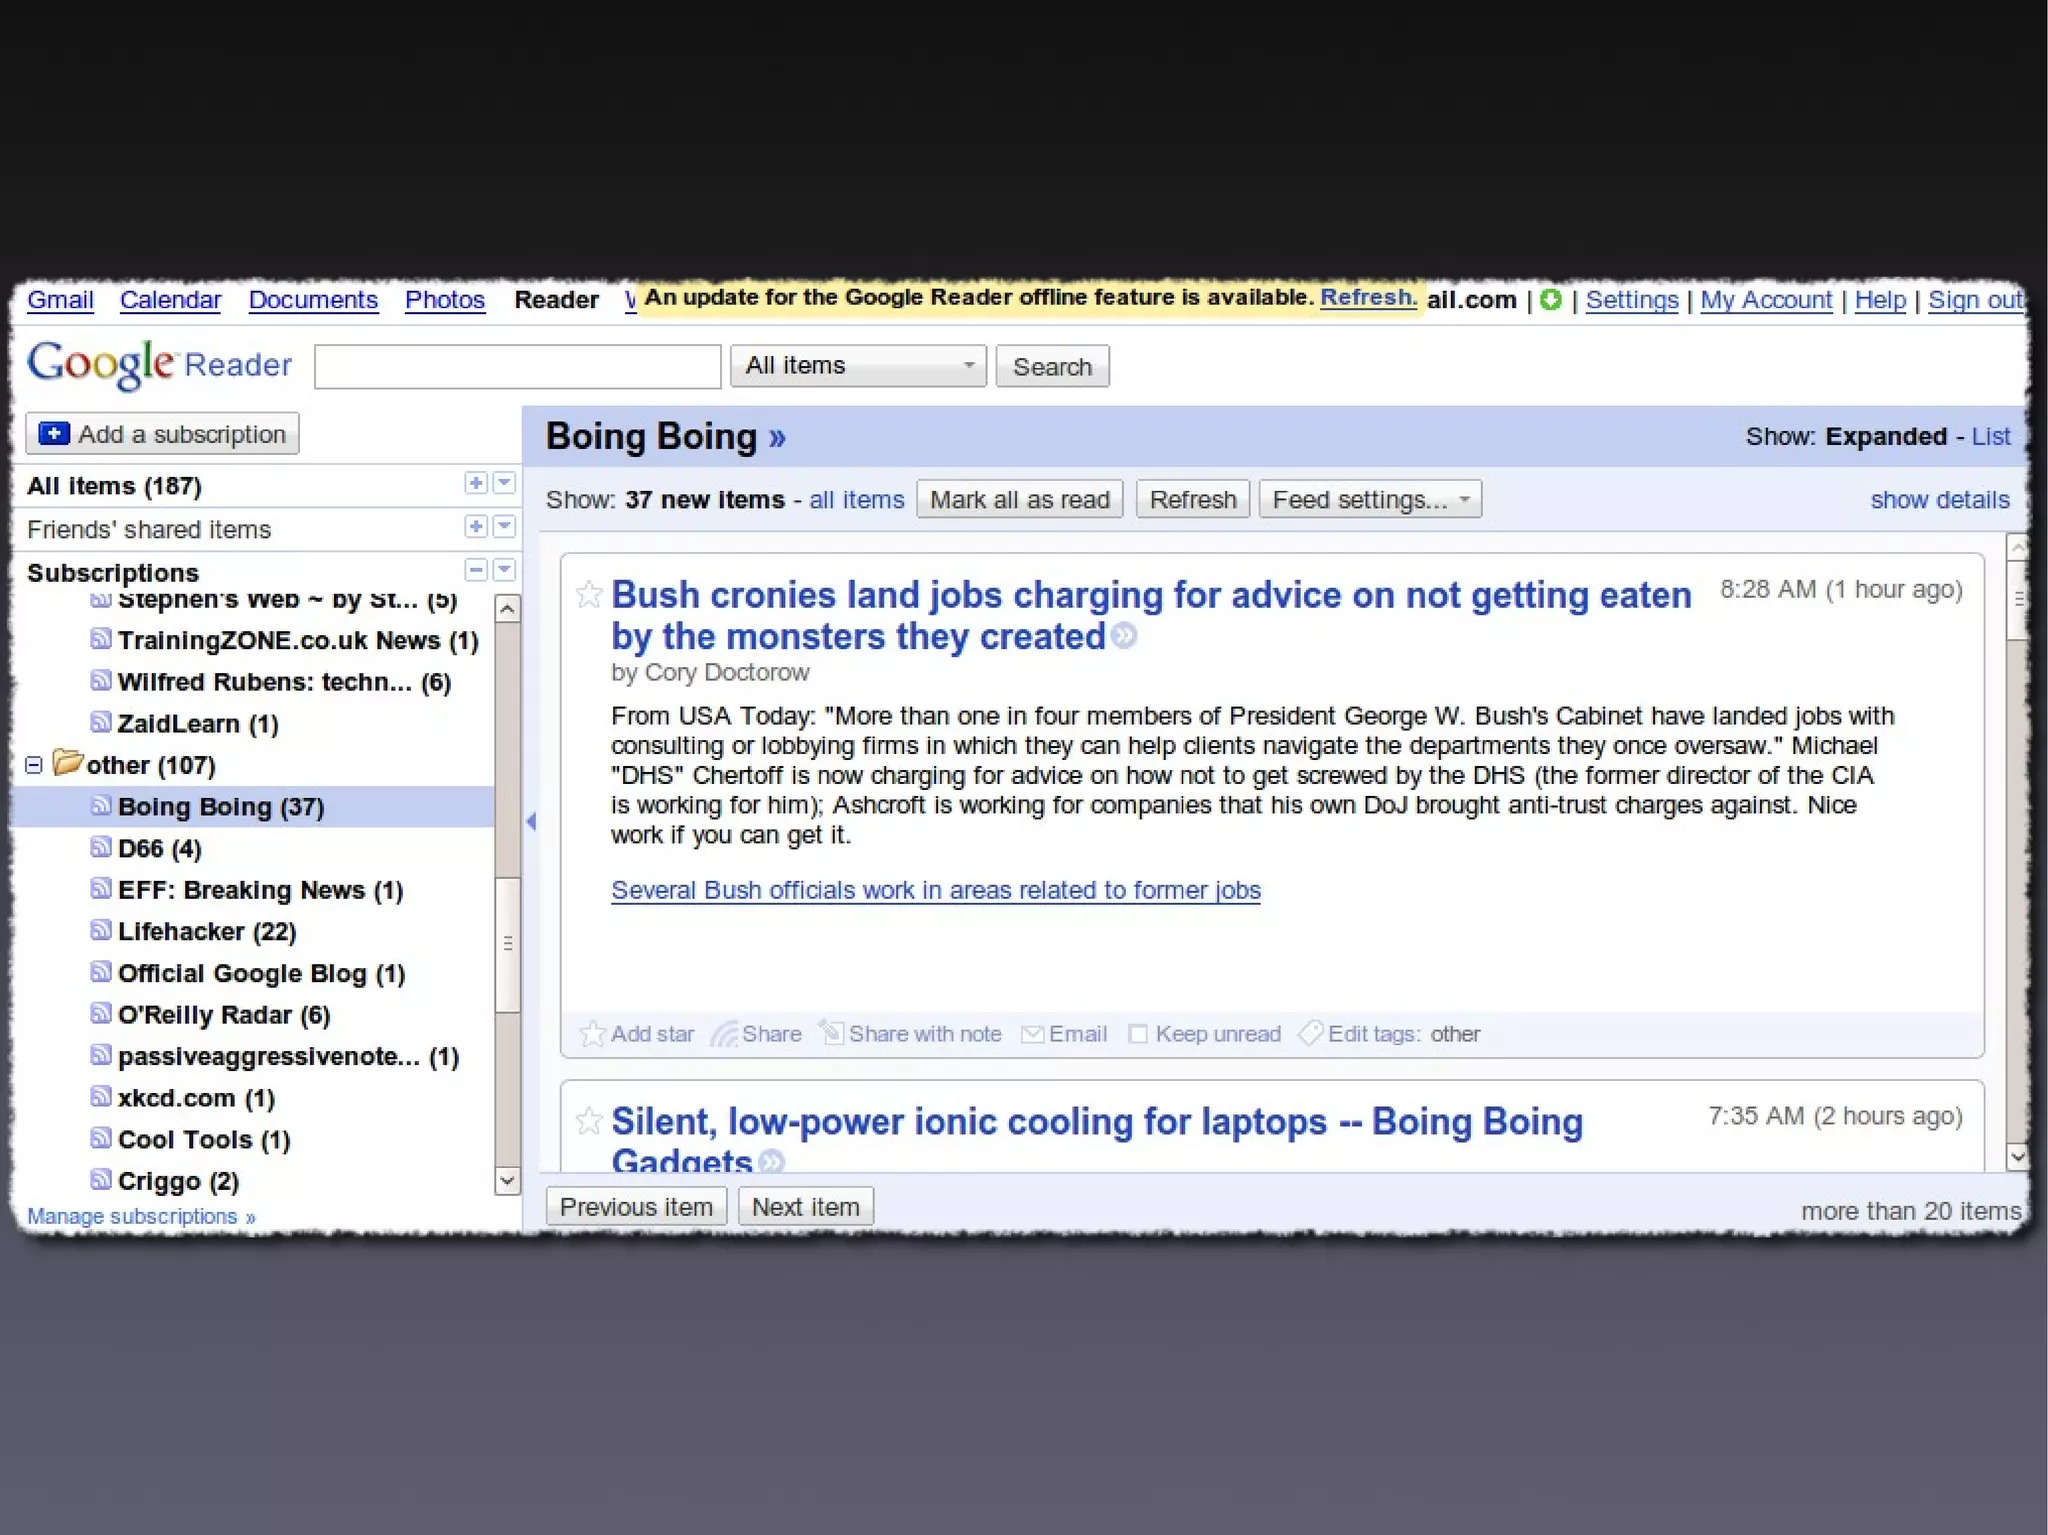Open Calendar from the top bar
Screen dimensions: 2048x1535
[x=170, y=300]
